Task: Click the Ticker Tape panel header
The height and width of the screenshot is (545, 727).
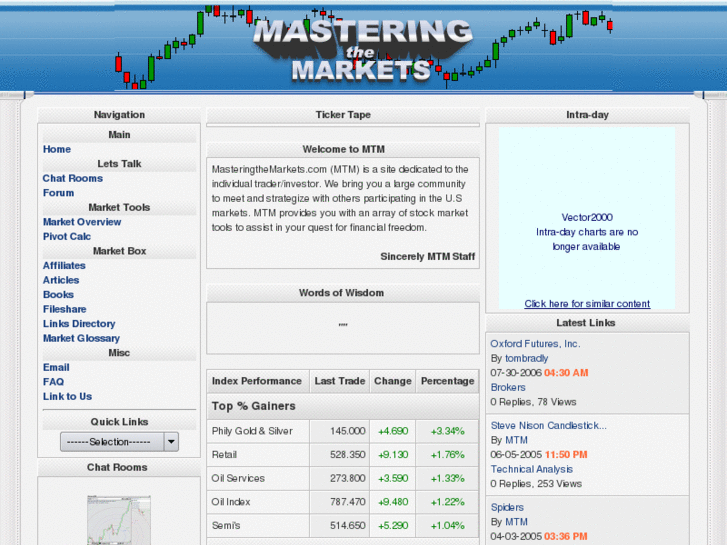Action: 343,115
